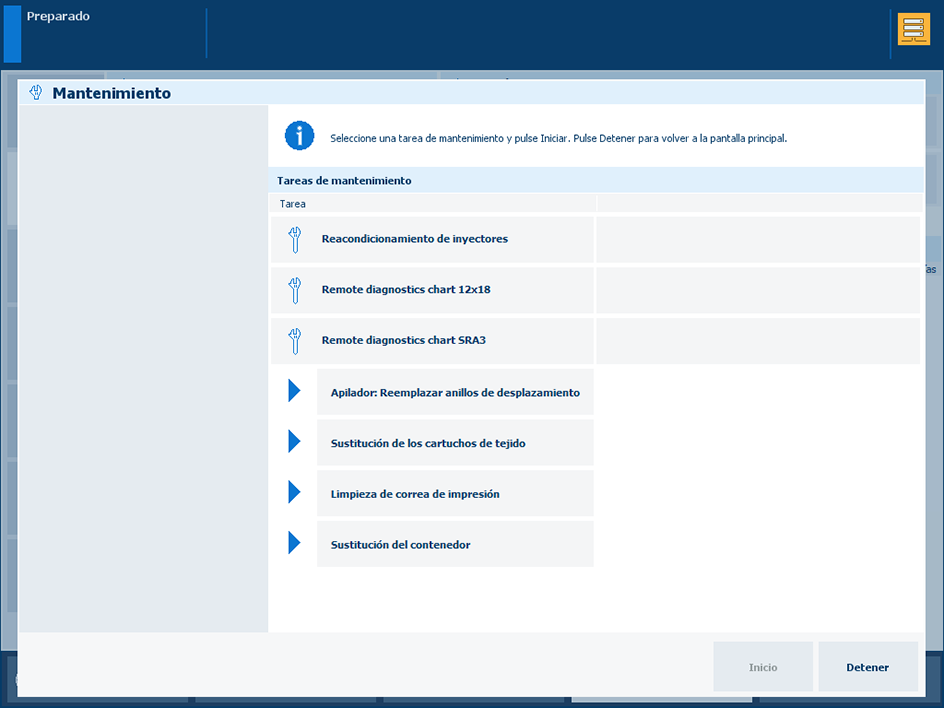Click the Tareas de mantenimiento section header

[596, 180]
